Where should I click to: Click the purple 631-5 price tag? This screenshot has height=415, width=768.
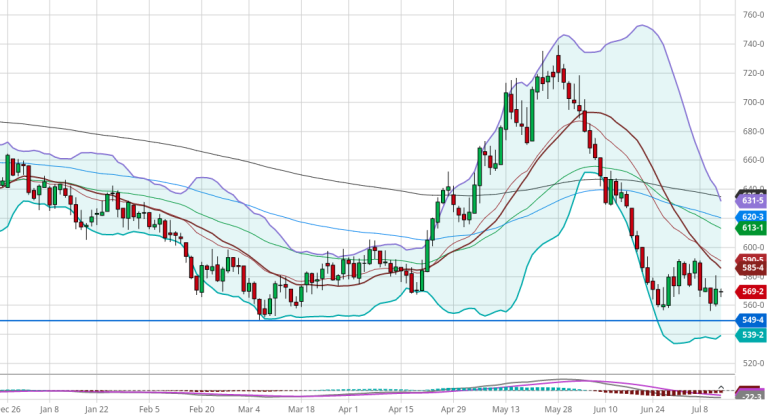(x=752, y=198)
